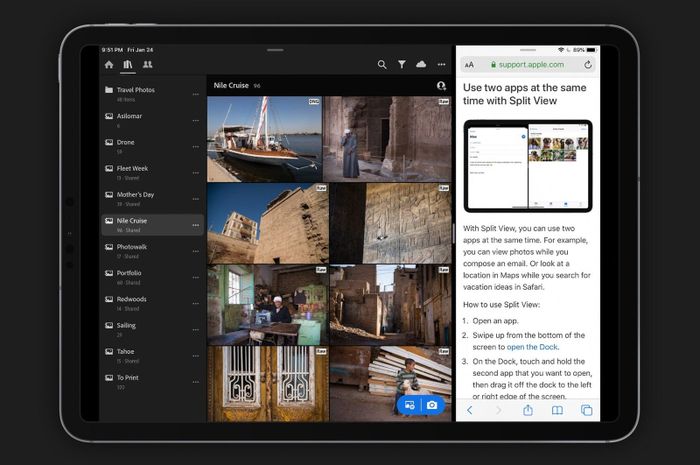
Task: Open the Library view icon
Action: point(128,65)
